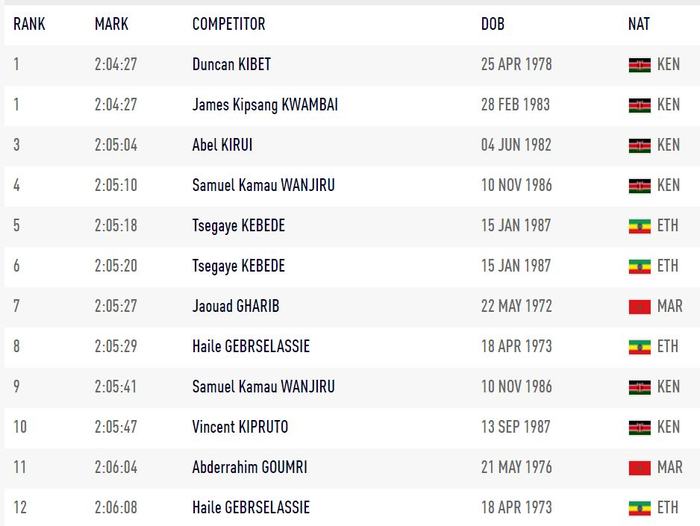Open Abderrahim GOUMRI's profile link
700x526 pixels.
(x=251, y=467)
